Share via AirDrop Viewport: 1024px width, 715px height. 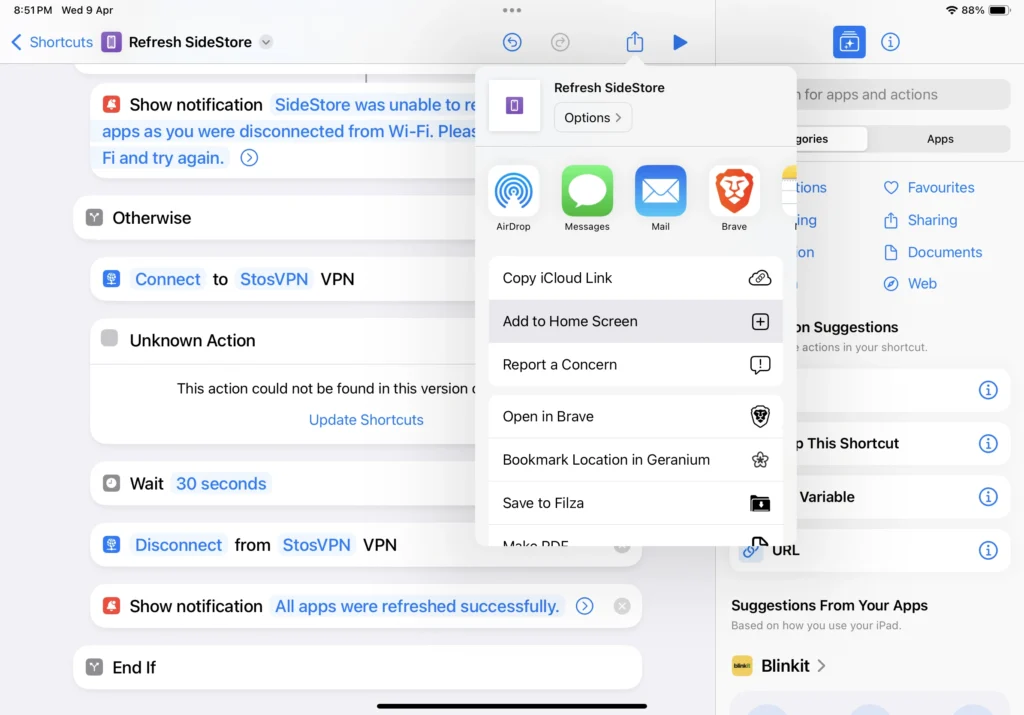tap(513, 199)
